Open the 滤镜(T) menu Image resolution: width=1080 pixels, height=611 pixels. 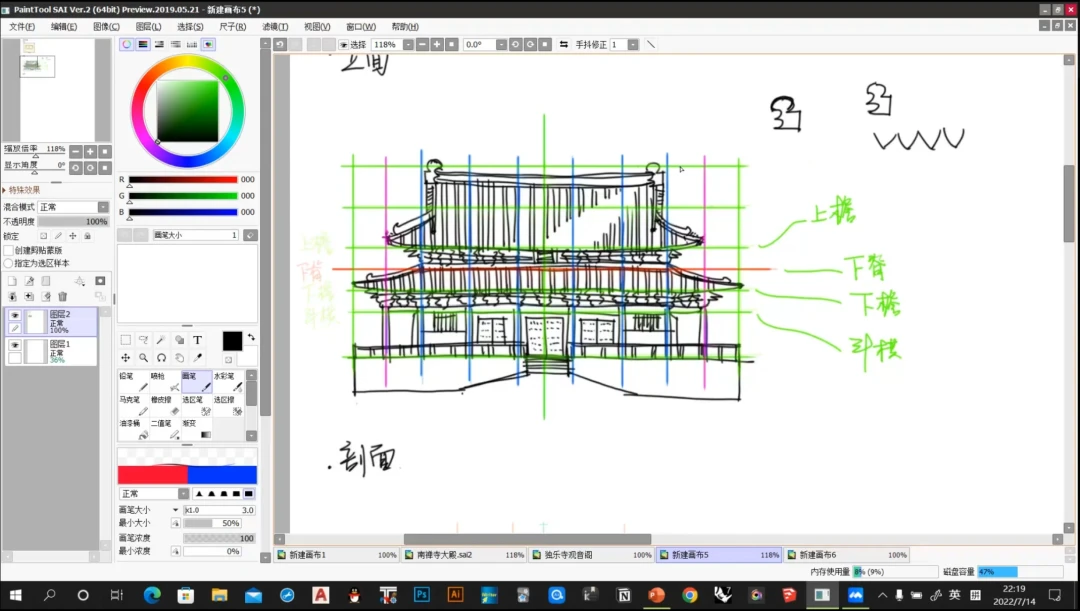(x=275, y=26)
